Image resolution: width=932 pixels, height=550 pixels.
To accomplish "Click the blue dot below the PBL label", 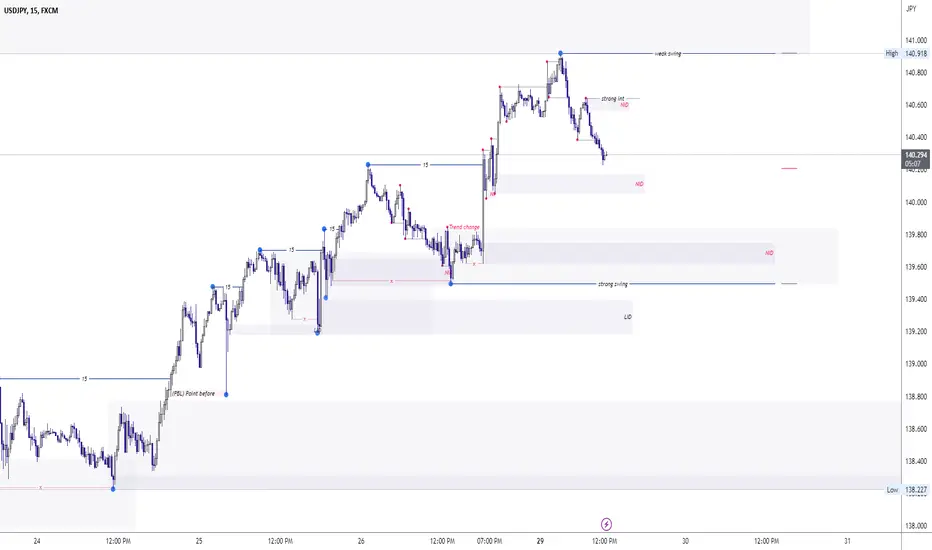I will [227, 394].
